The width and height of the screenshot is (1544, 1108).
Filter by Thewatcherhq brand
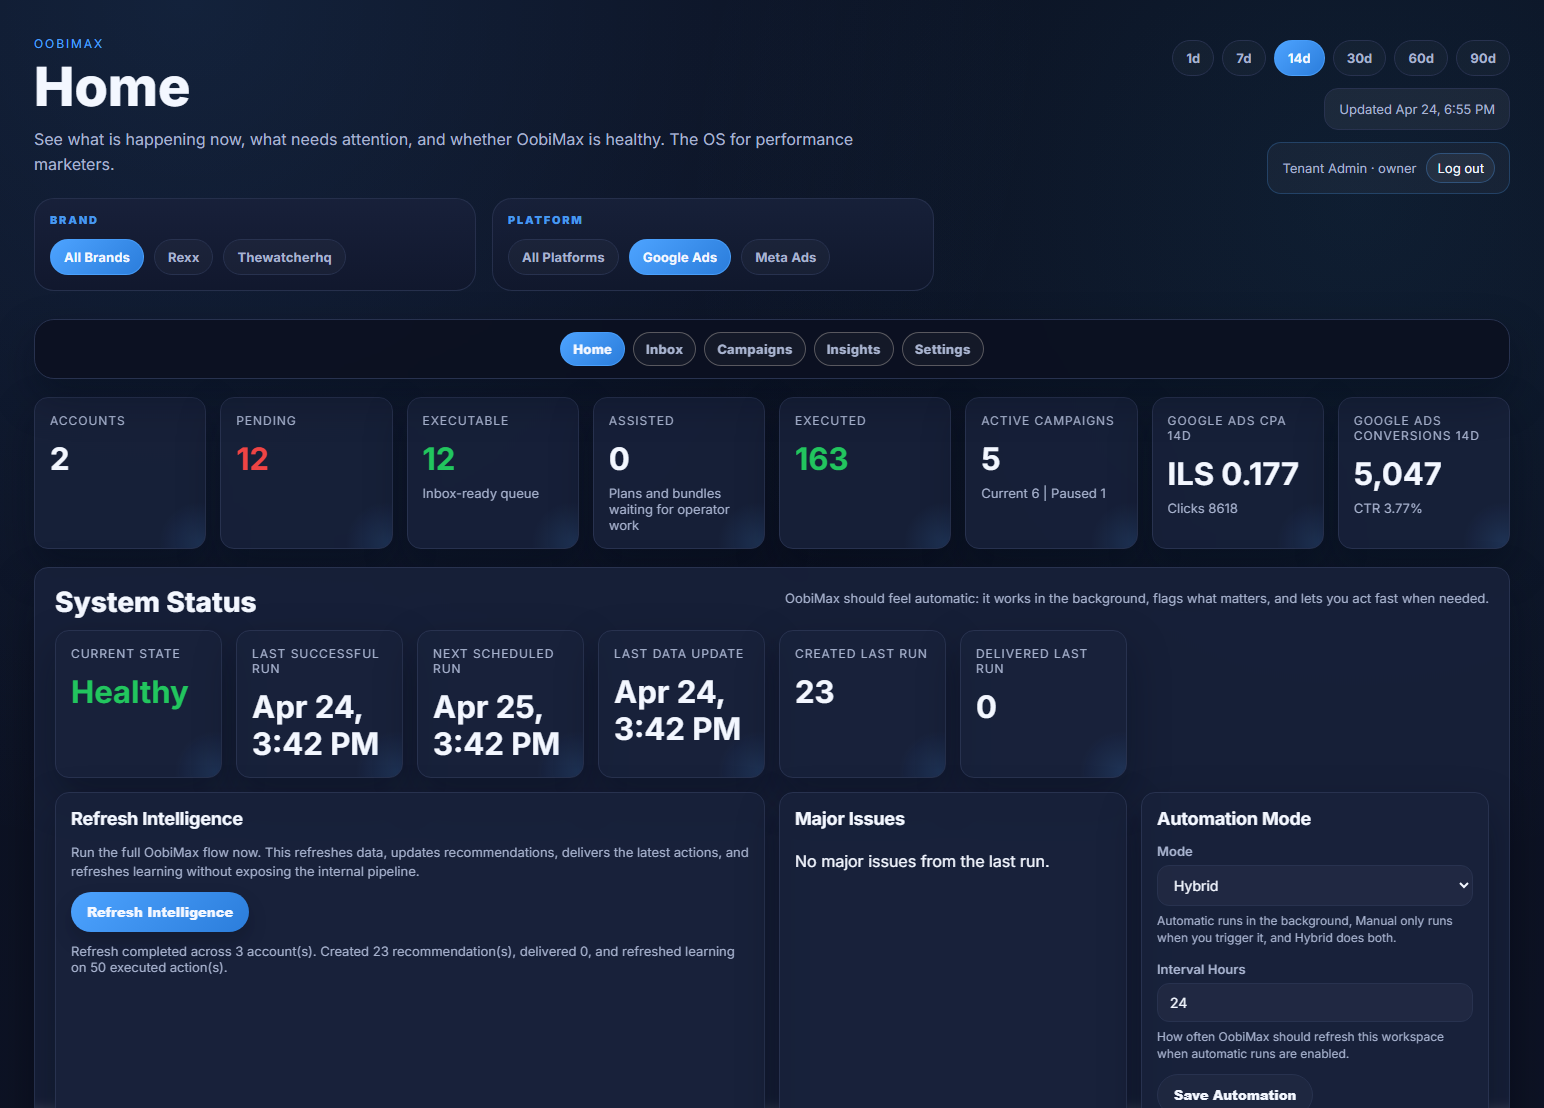click(284, 257)
